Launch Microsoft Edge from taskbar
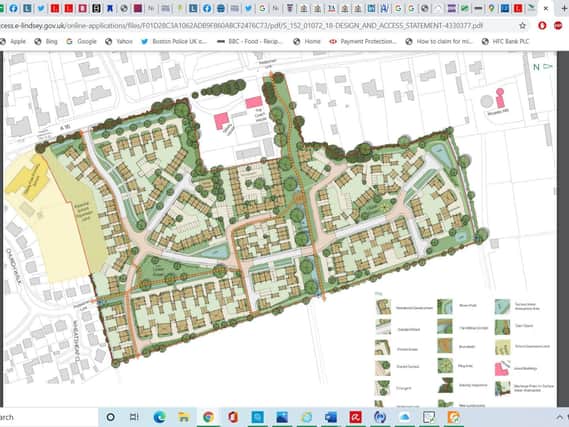The width and height of the screenshot is (569, 427). 160,417
